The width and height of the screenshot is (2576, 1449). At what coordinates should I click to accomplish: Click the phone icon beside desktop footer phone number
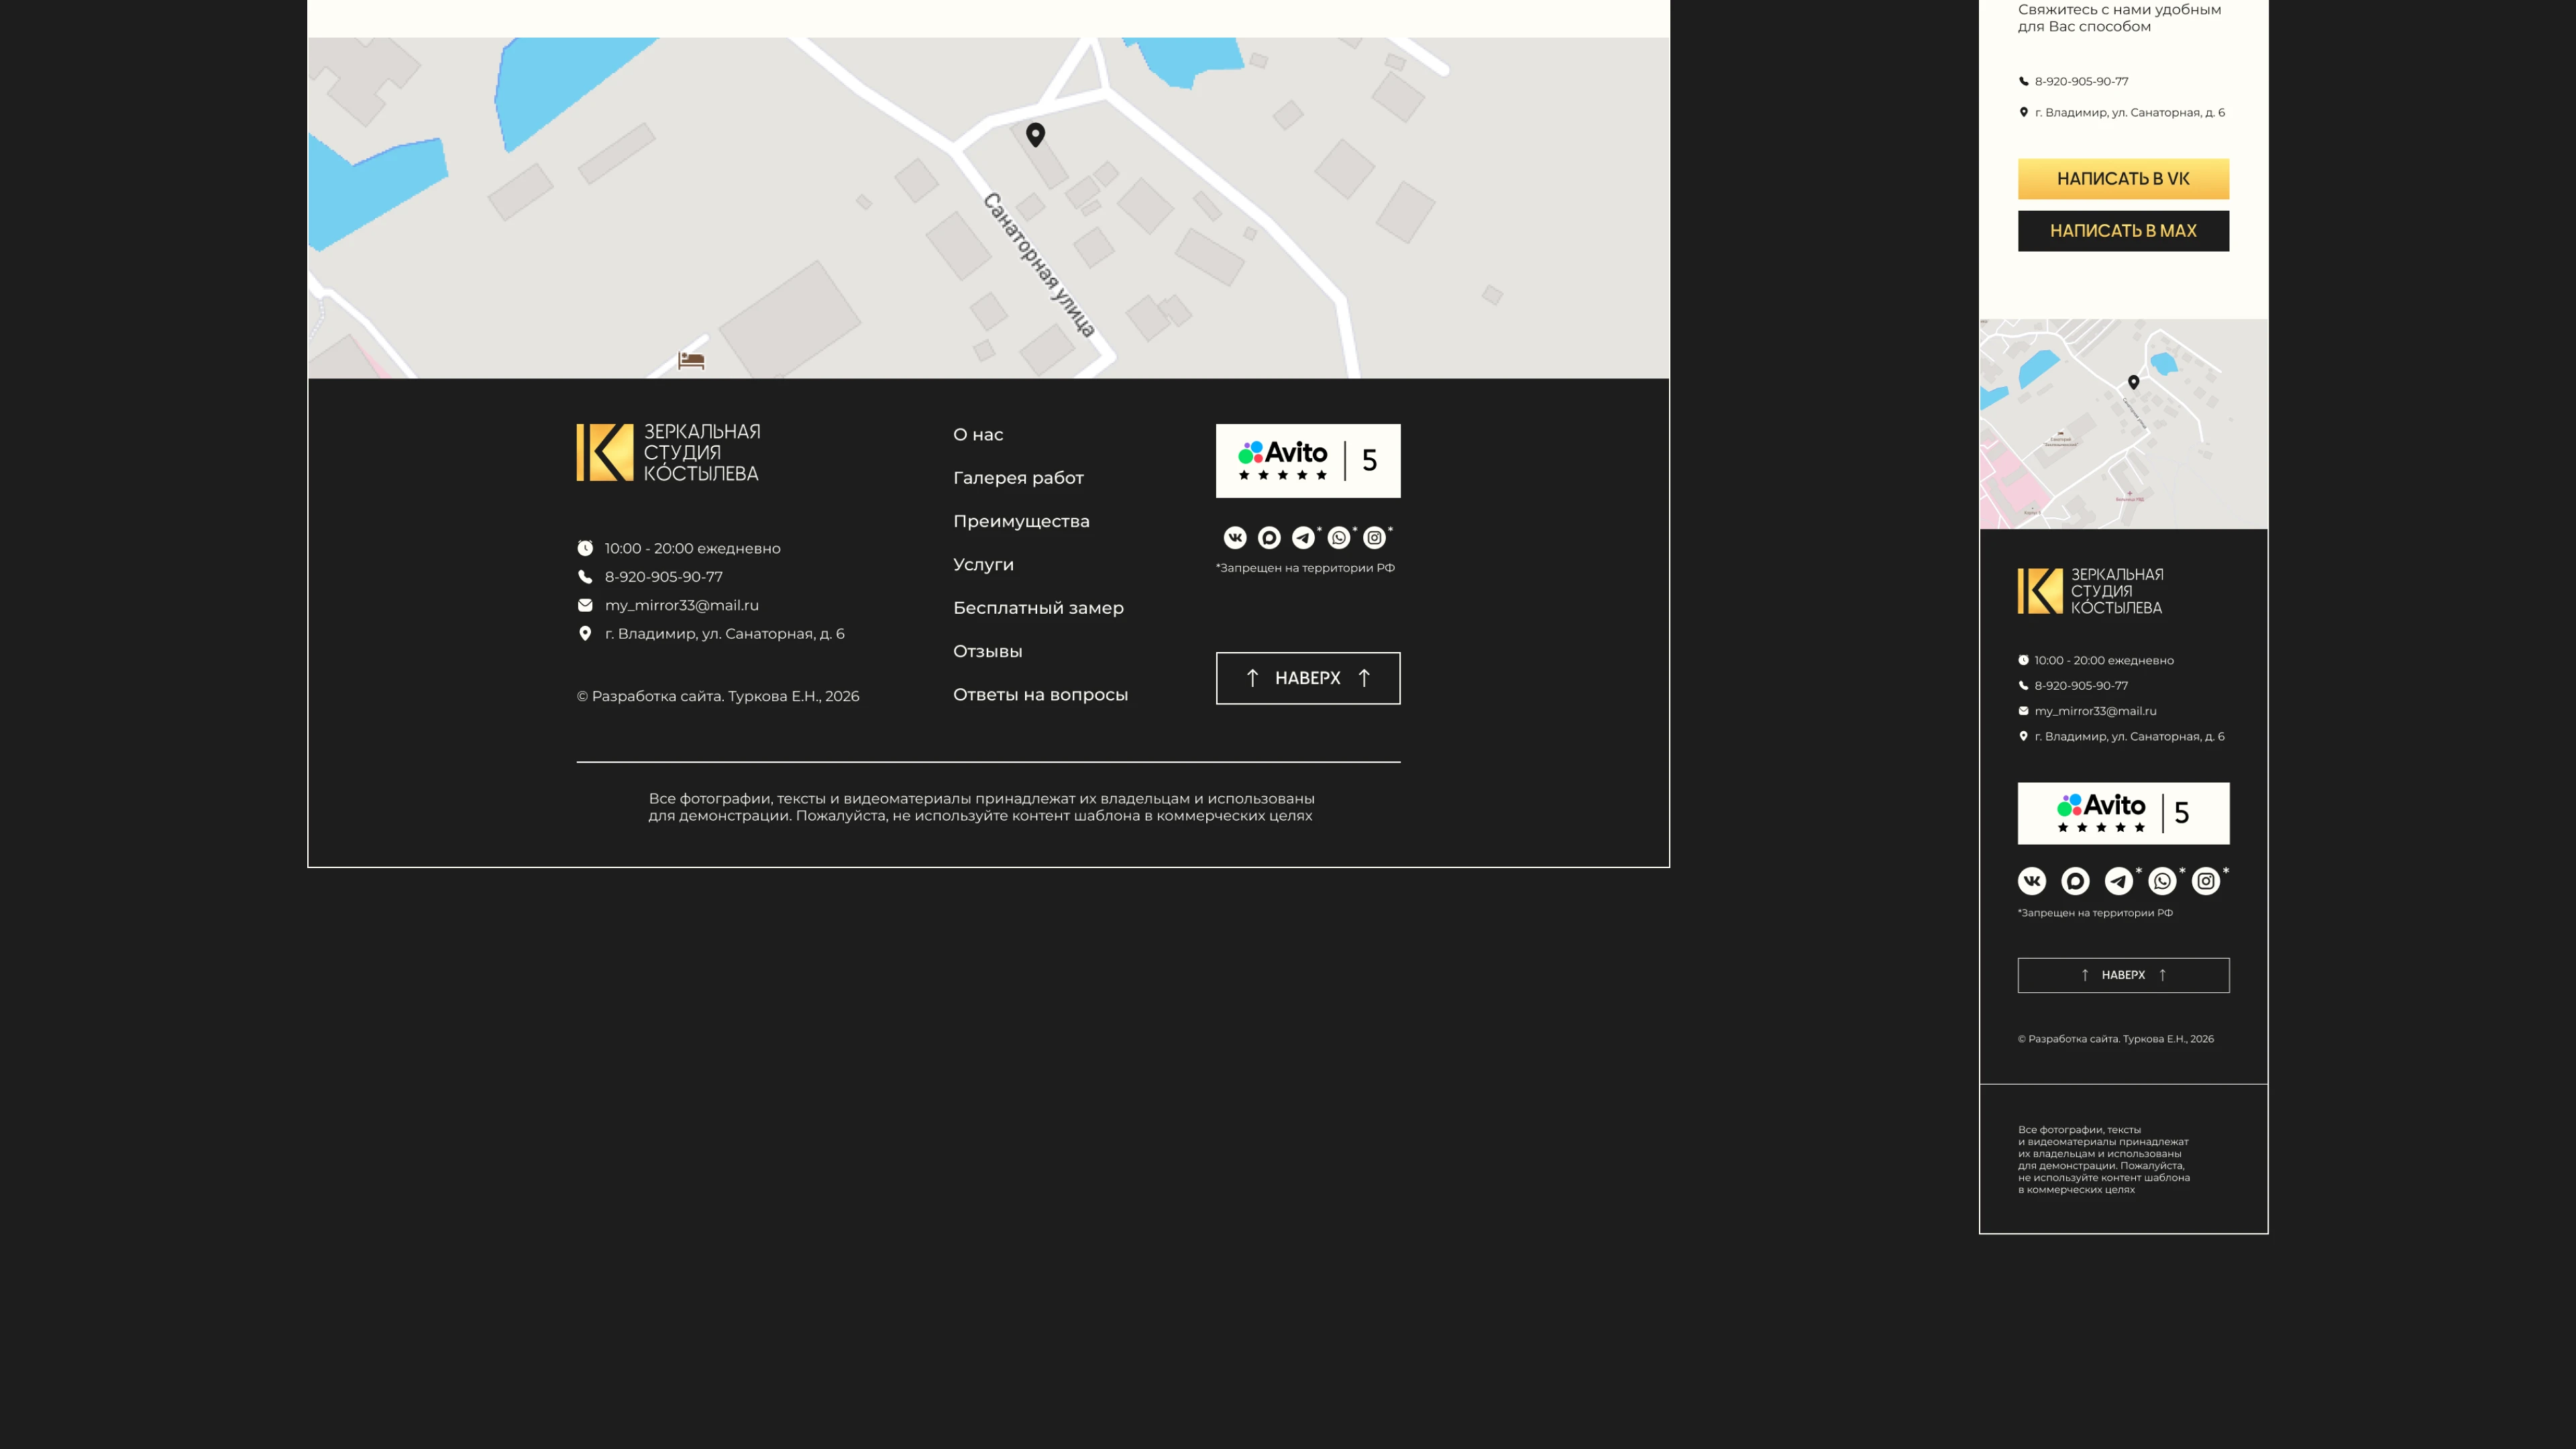pos(585,577)
